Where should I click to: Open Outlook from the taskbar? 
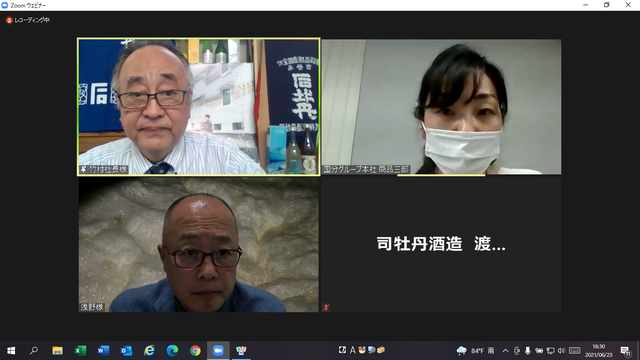point(126,350)
